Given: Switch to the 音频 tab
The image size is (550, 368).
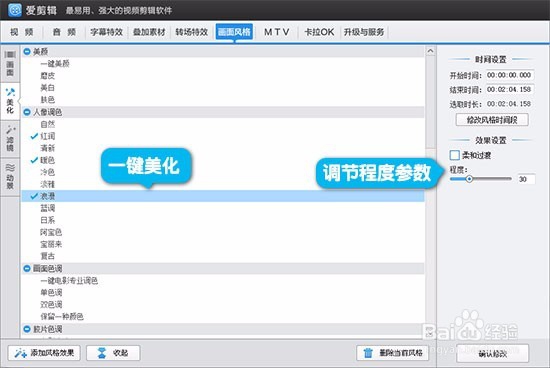Looking at the screenshot, I should point(64,32).
